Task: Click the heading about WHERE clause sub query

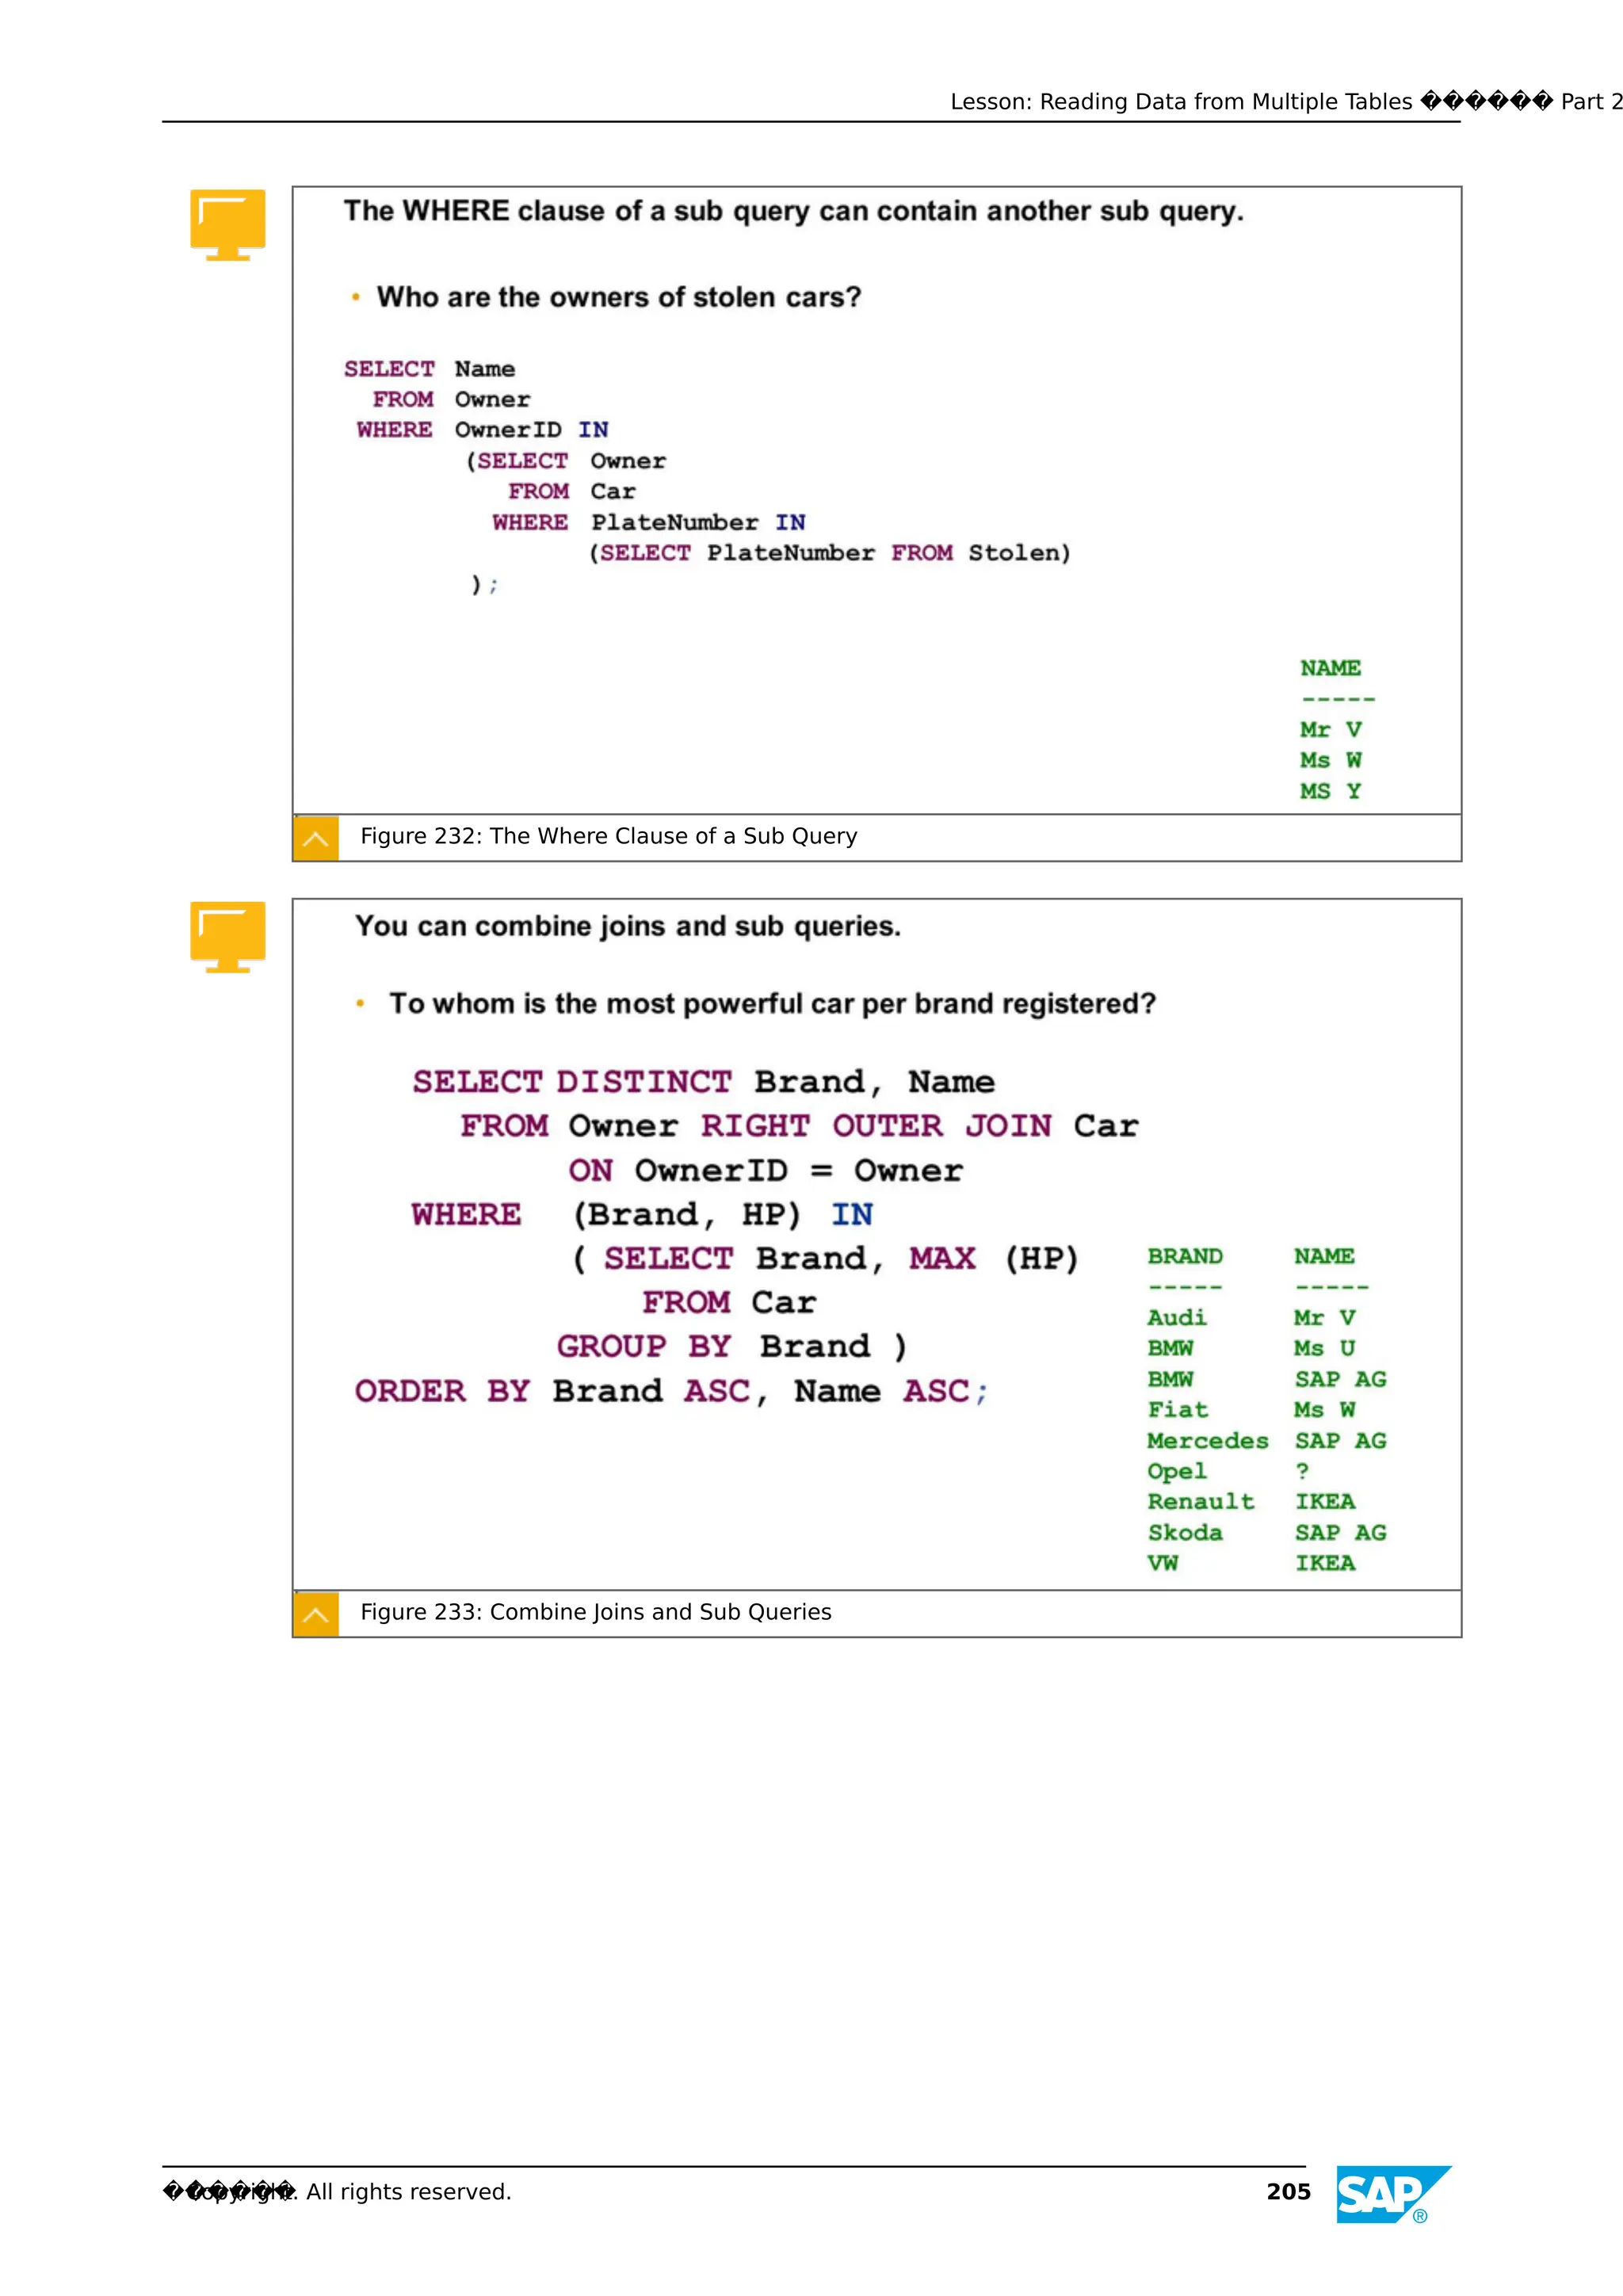Action: point(793,211)
